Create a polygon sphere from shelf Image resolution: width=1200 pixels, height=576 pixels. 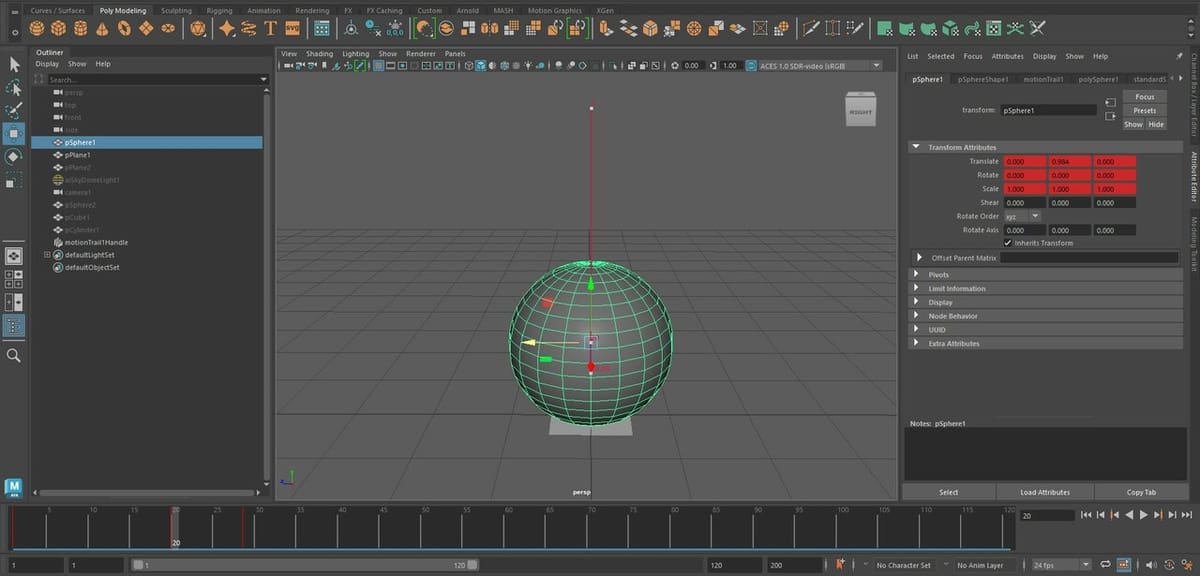pos(37,29)
